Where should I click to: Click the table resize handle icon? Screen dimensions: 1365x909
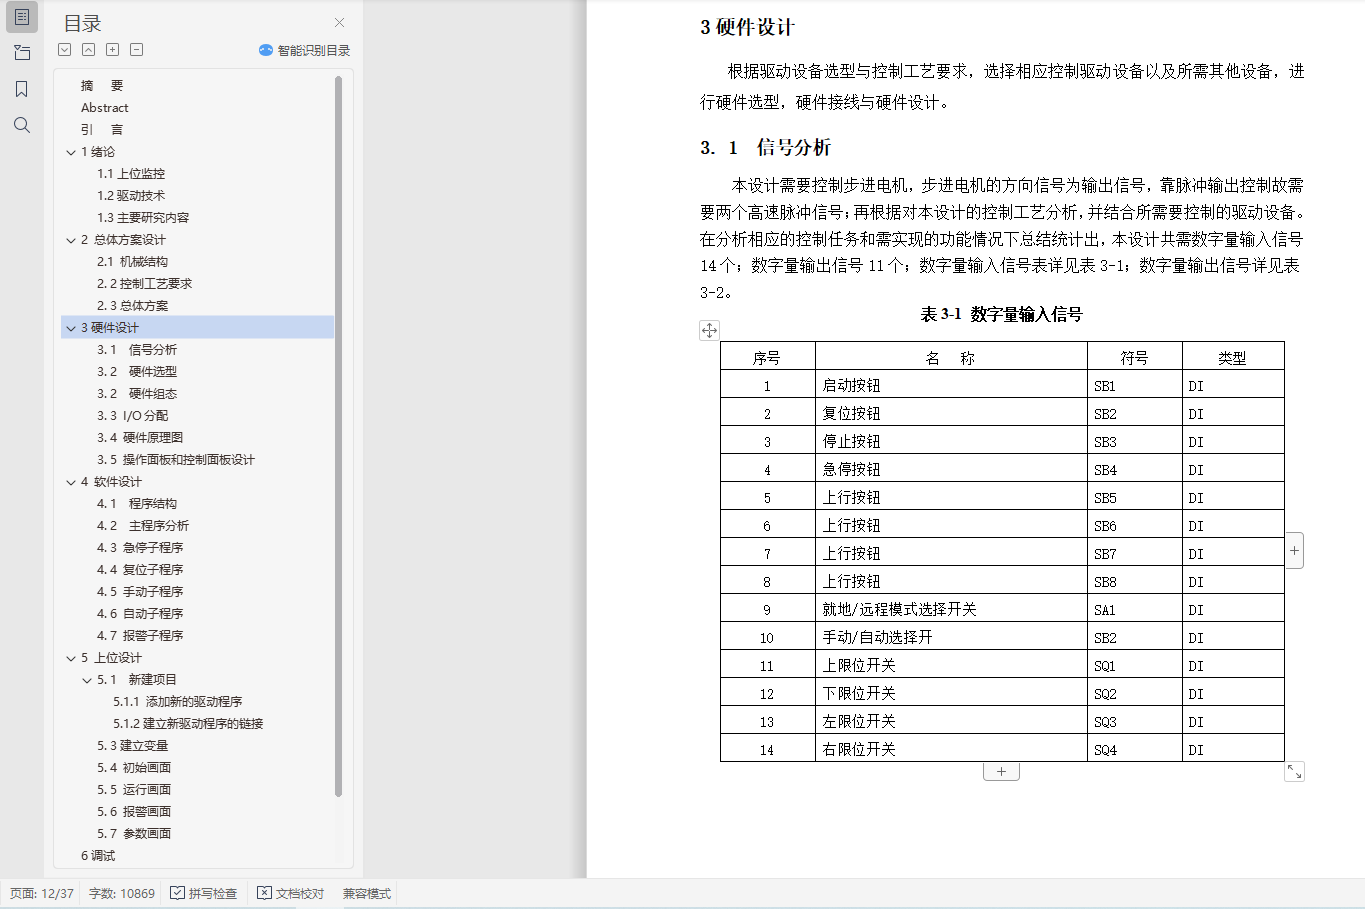(1294, 772)
